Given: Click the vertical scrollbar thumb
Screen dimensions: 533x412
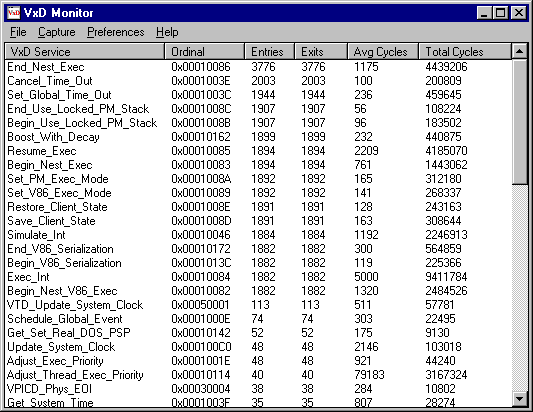Looking at the screenshot, I should point(519,122).
